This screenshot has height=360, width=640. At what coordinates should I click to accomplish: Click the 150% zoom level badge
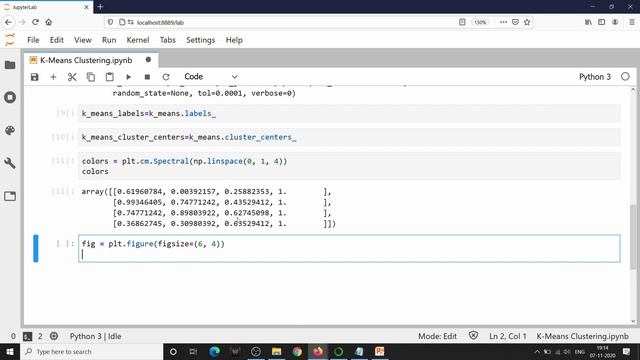[480, 22]
